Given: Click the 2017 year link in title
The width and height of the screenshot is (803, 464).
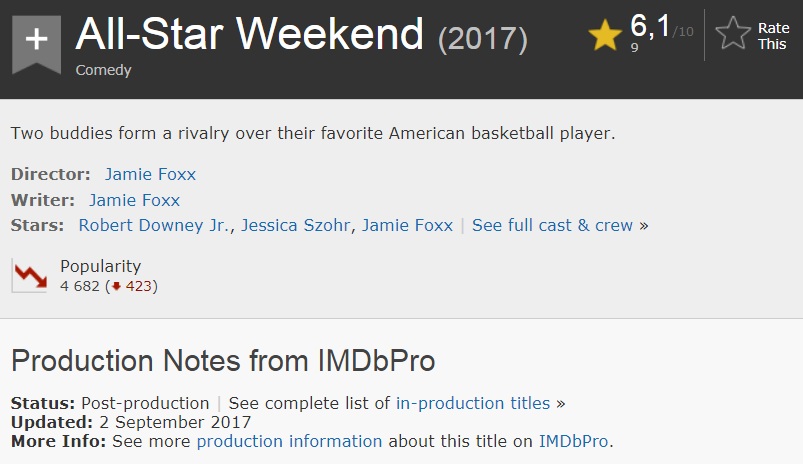Looking at the screenshot, I should (483, 39).
